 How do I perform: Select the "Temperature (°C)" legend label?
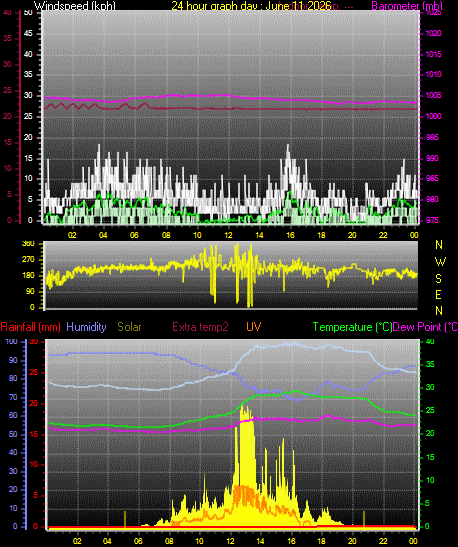pyautogui.click(x=352, y=327)
